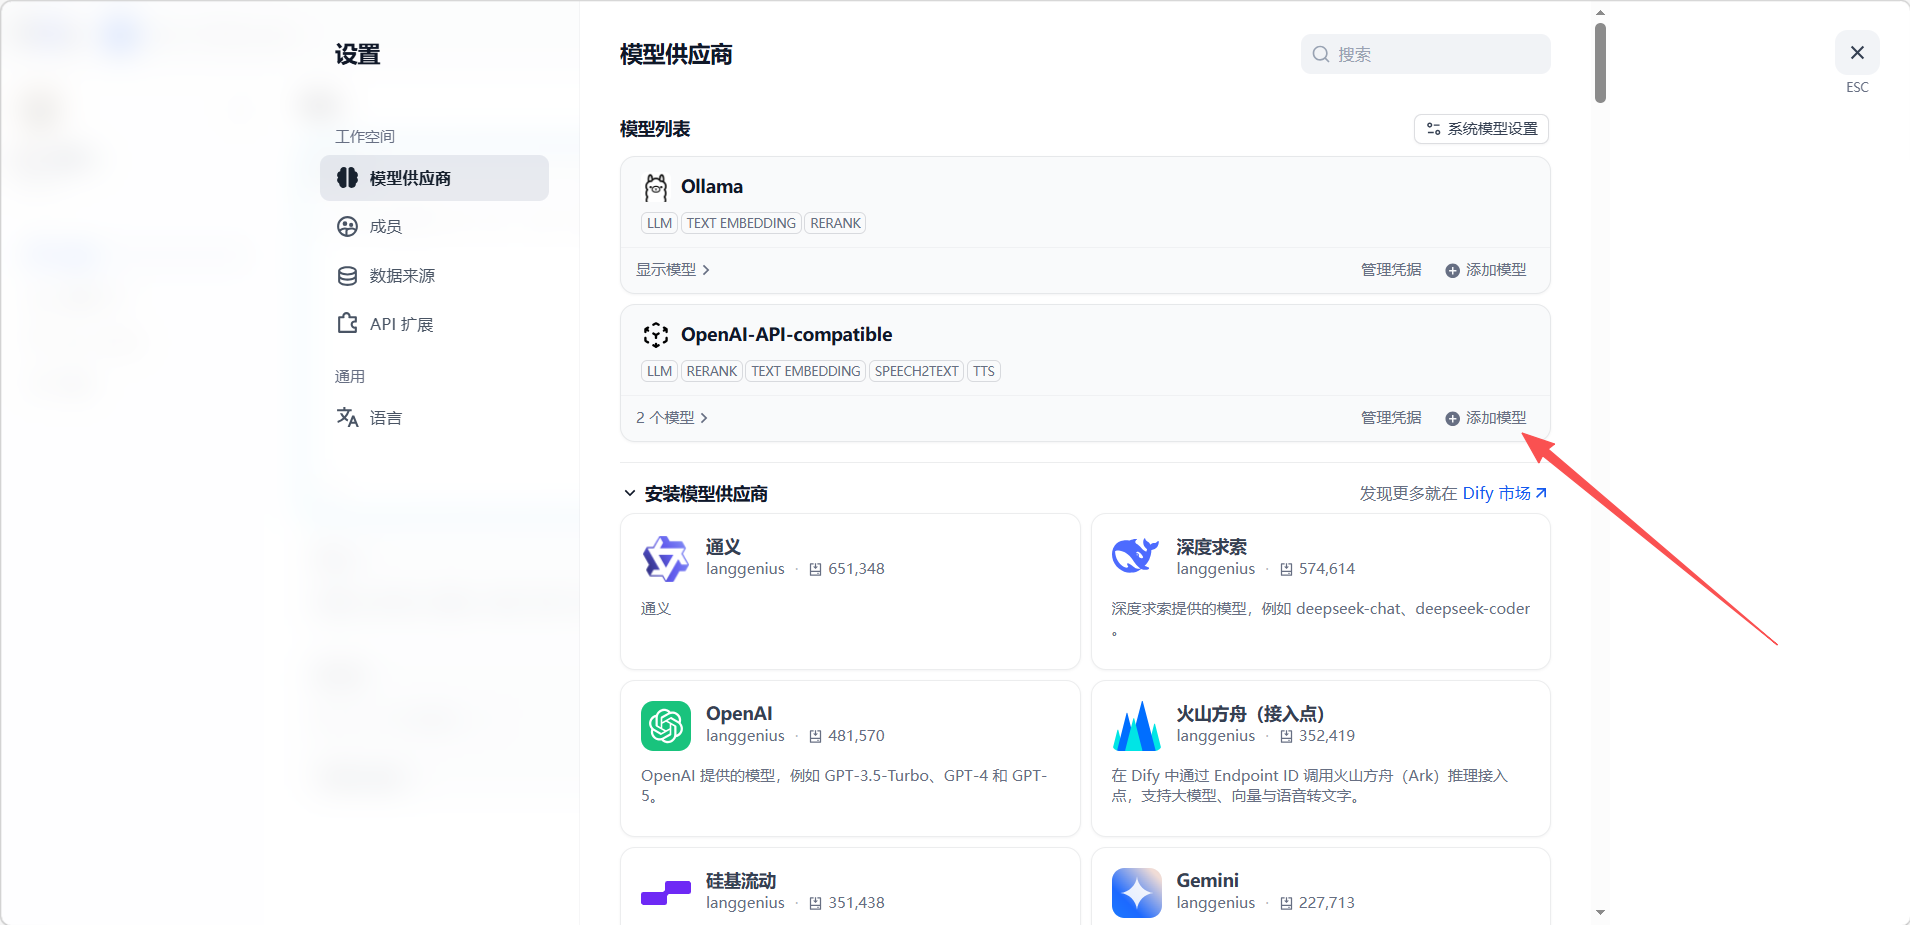Click the brain icon beside 模型供应商 in sidebar
Screen dimensions: 1910x925
click(x=347, y=178)
